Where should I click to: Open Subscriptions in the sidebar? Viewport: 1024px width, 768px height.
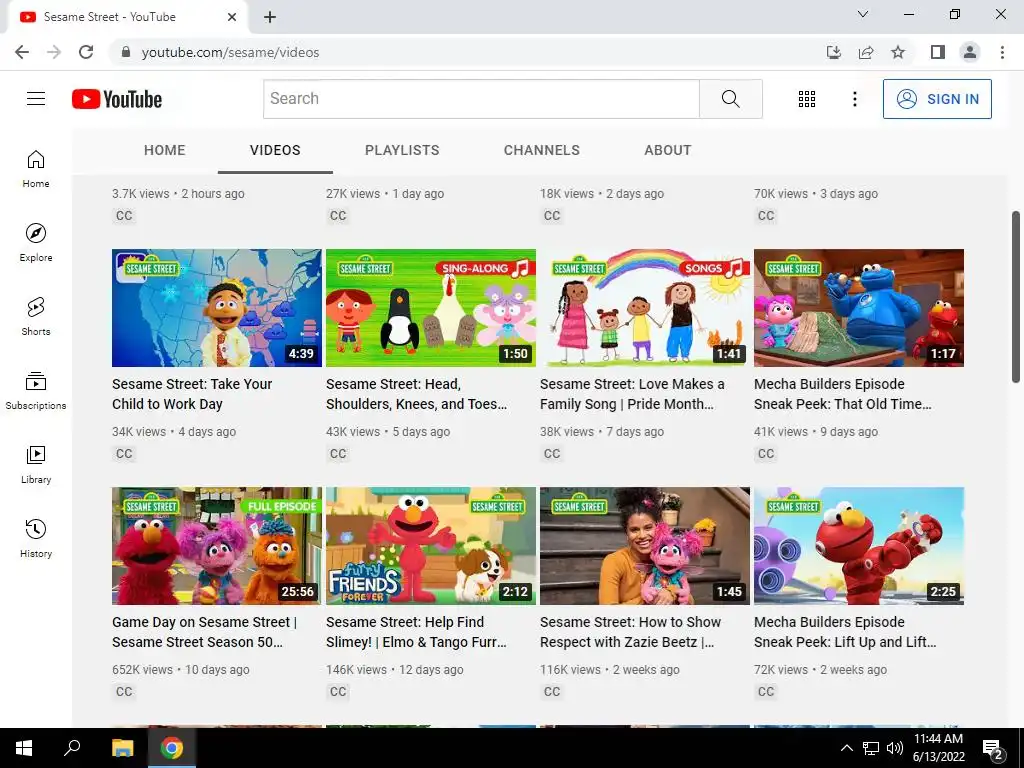36,391
